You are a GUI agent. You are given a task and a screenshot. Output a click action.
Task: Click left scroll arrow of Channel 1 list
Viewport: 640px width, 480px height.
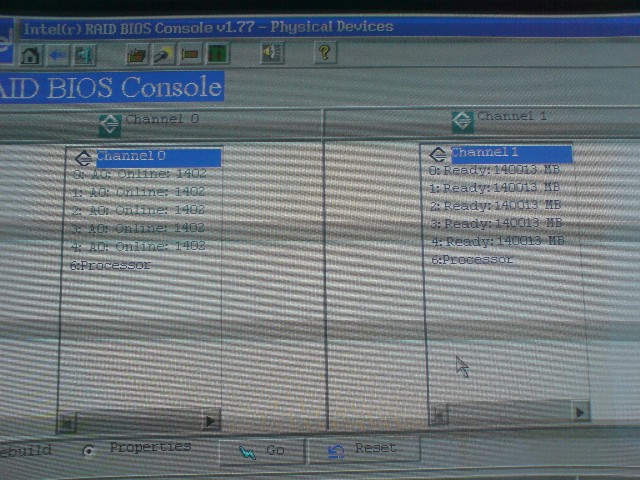coord(439,416)
